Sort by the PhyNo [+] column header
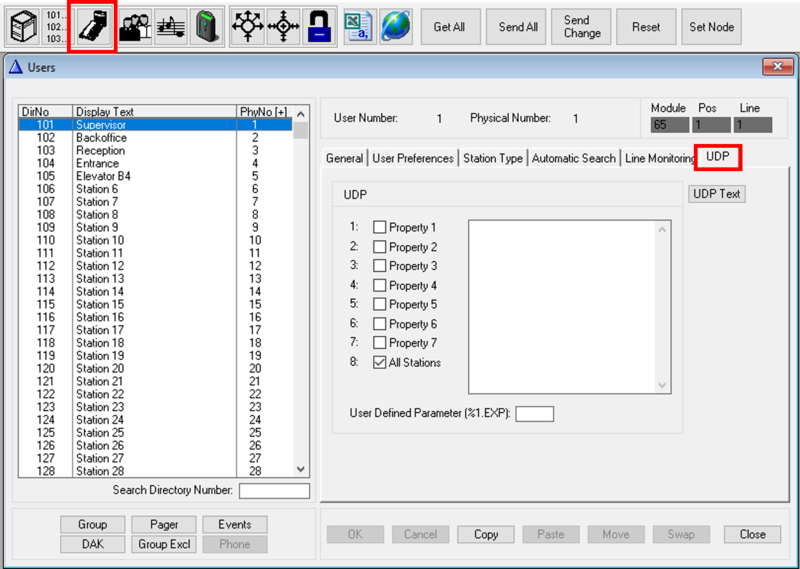Screen dimensions: 800x569 [264, 111]
